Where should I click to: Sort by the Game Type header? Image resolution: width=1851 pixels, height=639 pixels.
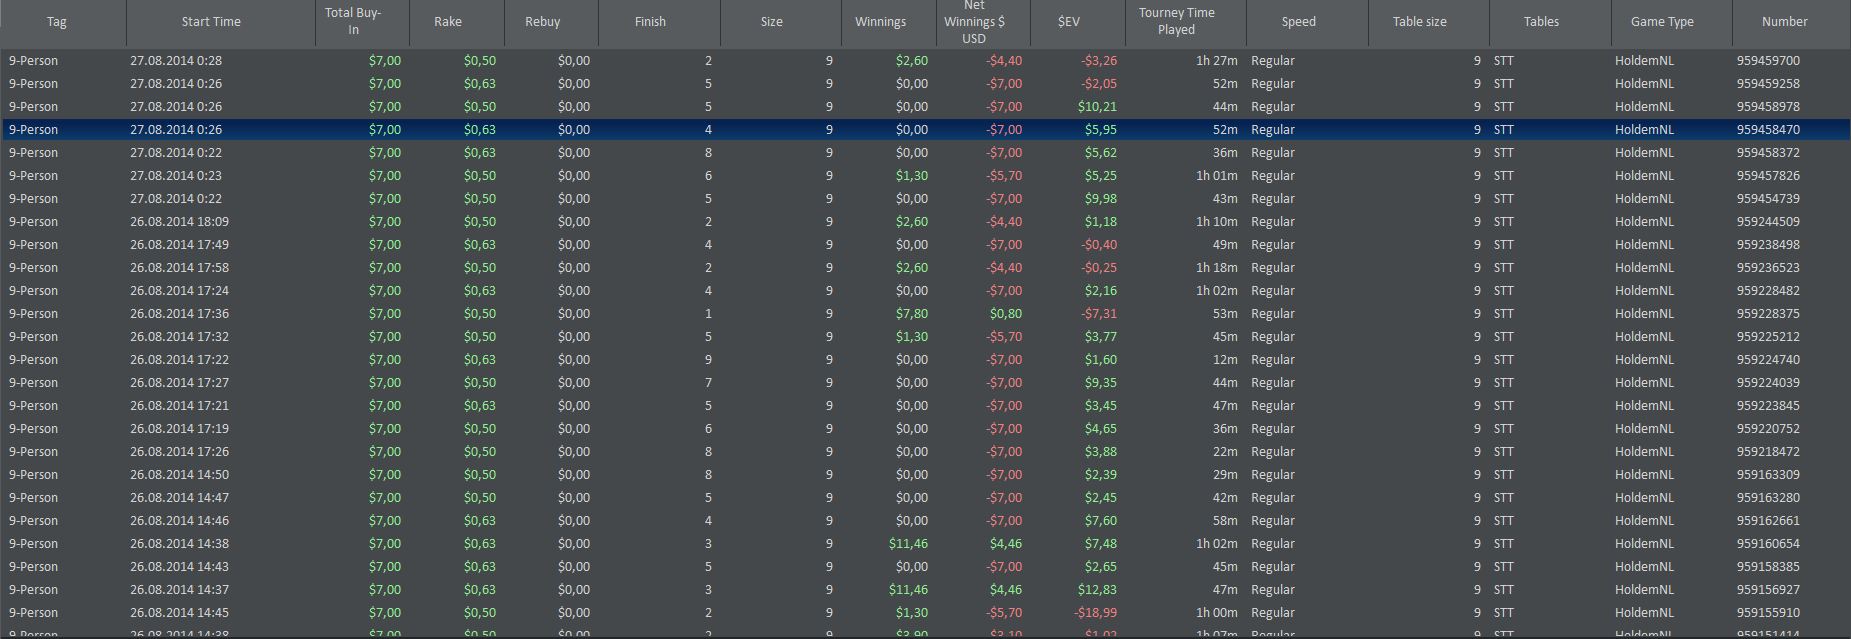point(1662,22)
